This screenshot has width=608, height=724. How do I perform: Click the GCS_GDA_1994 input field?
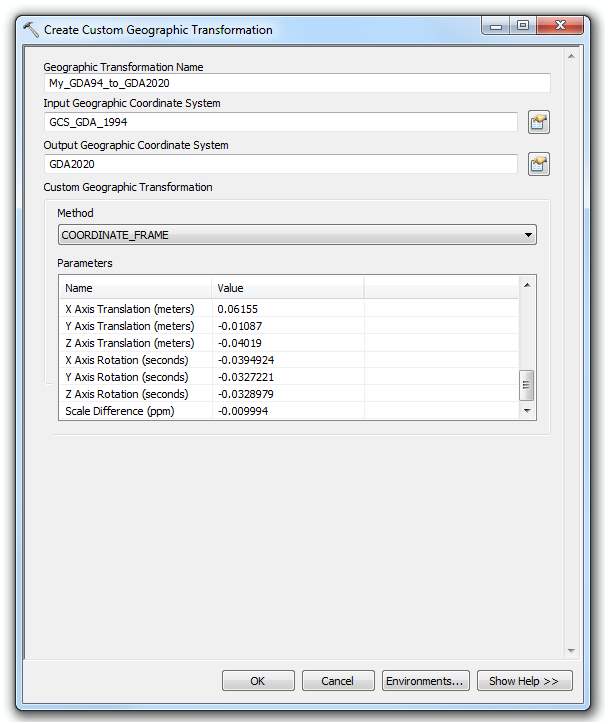pyautogui.click(x=281, y=122)
